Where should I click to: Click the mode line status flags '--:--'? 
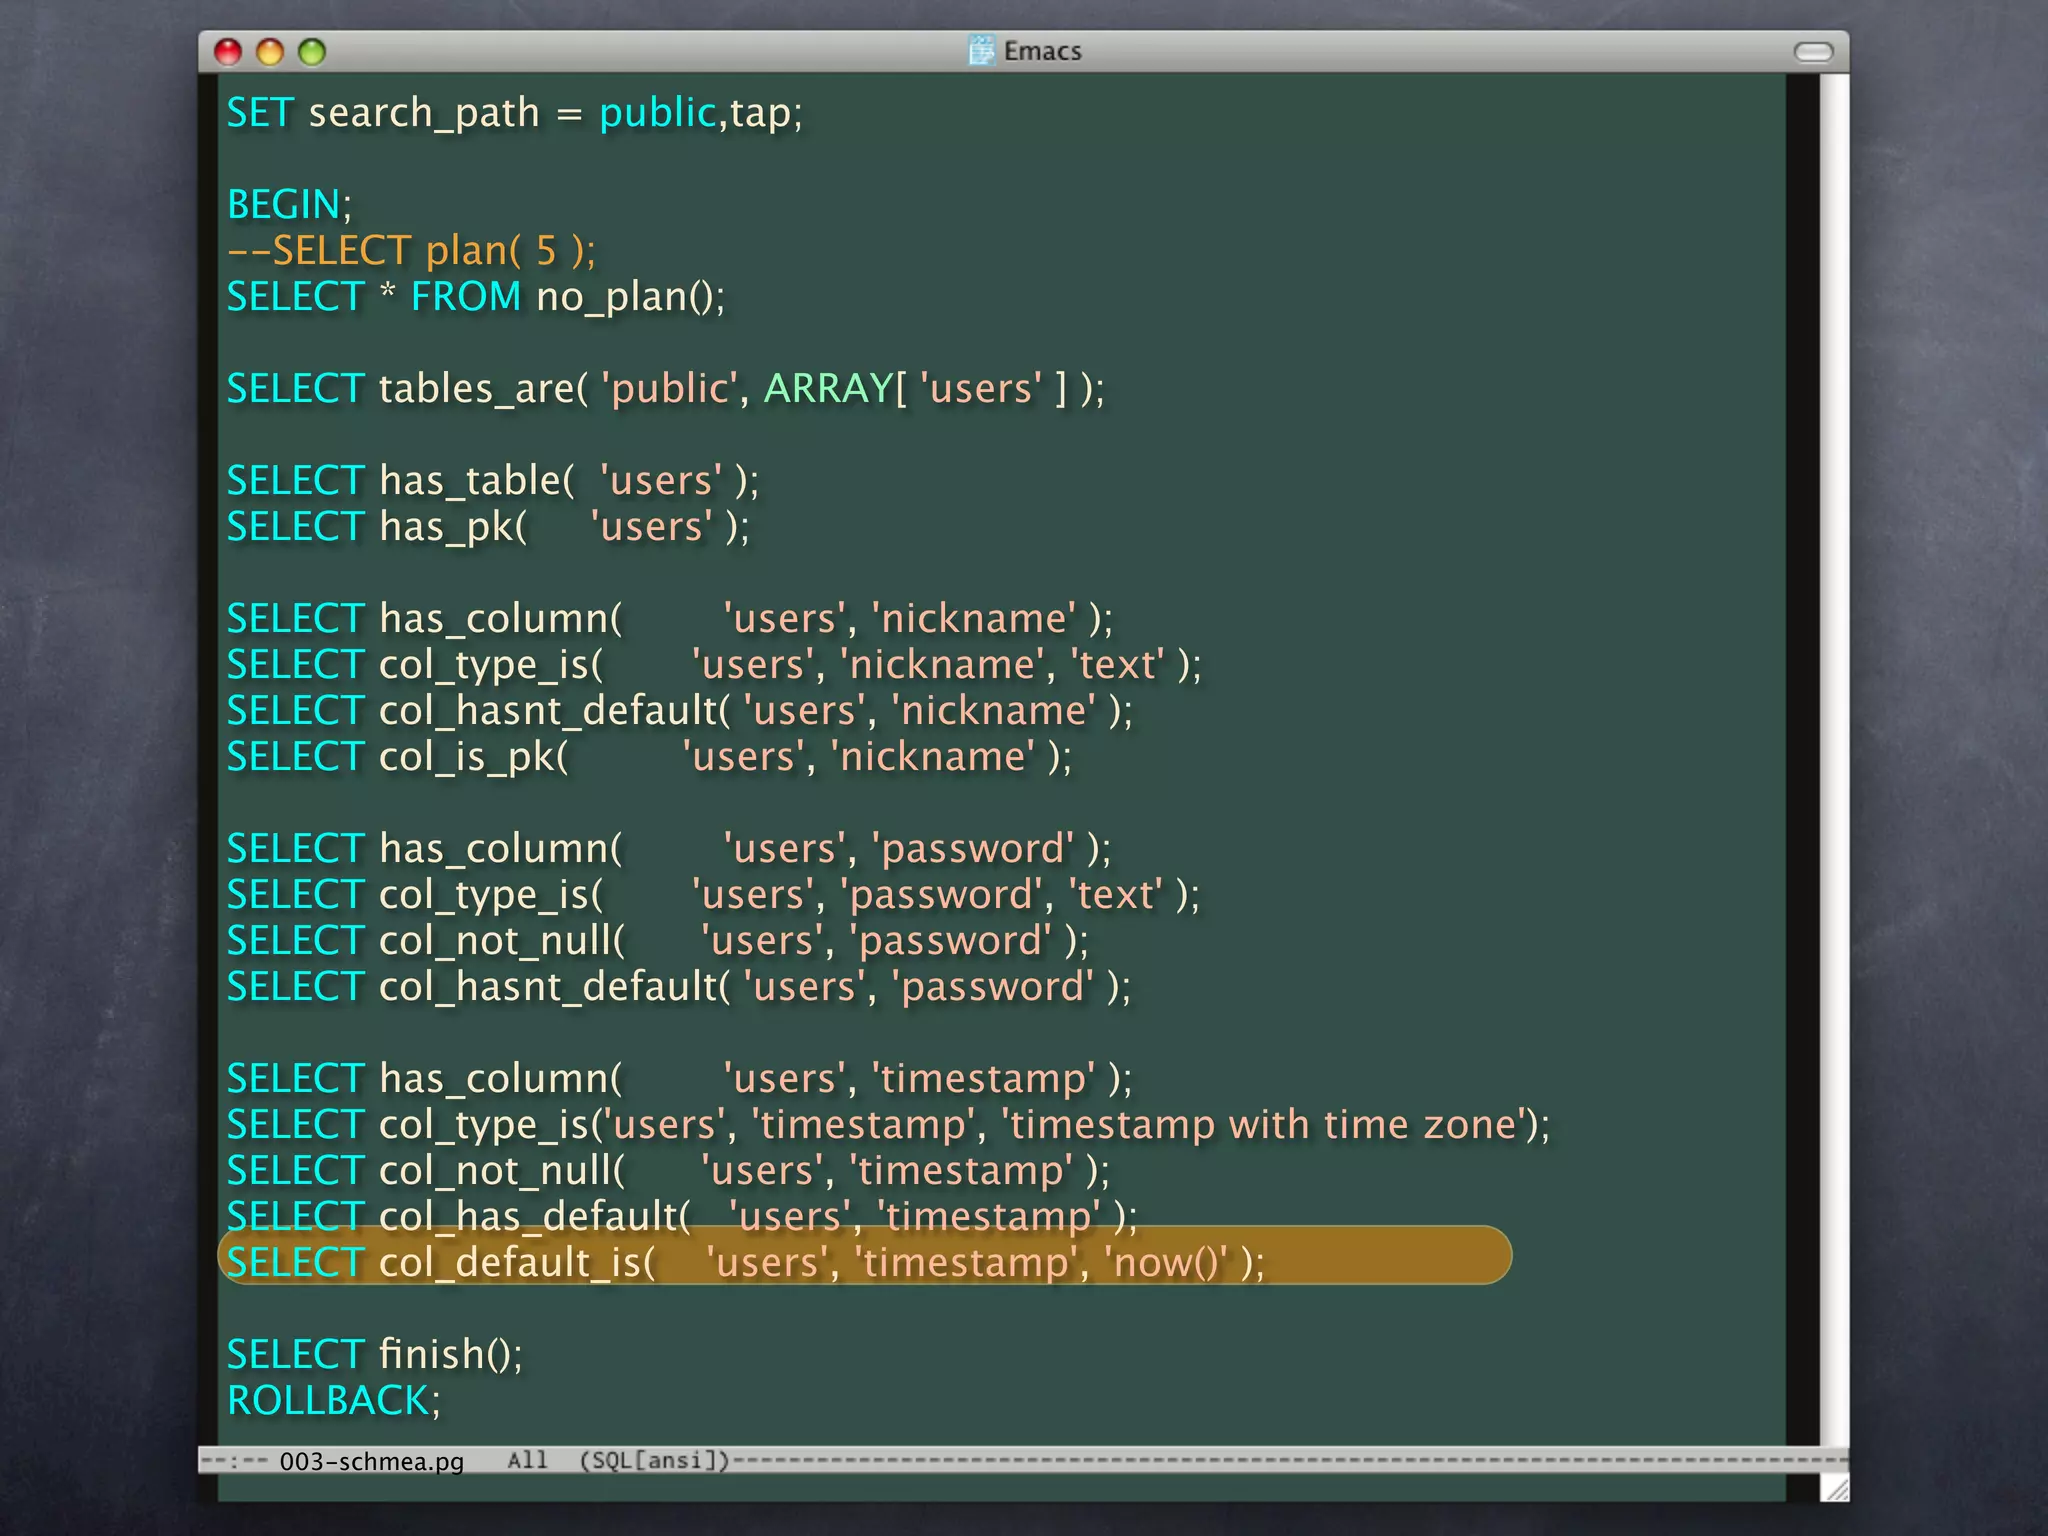tap(234, 1461)
